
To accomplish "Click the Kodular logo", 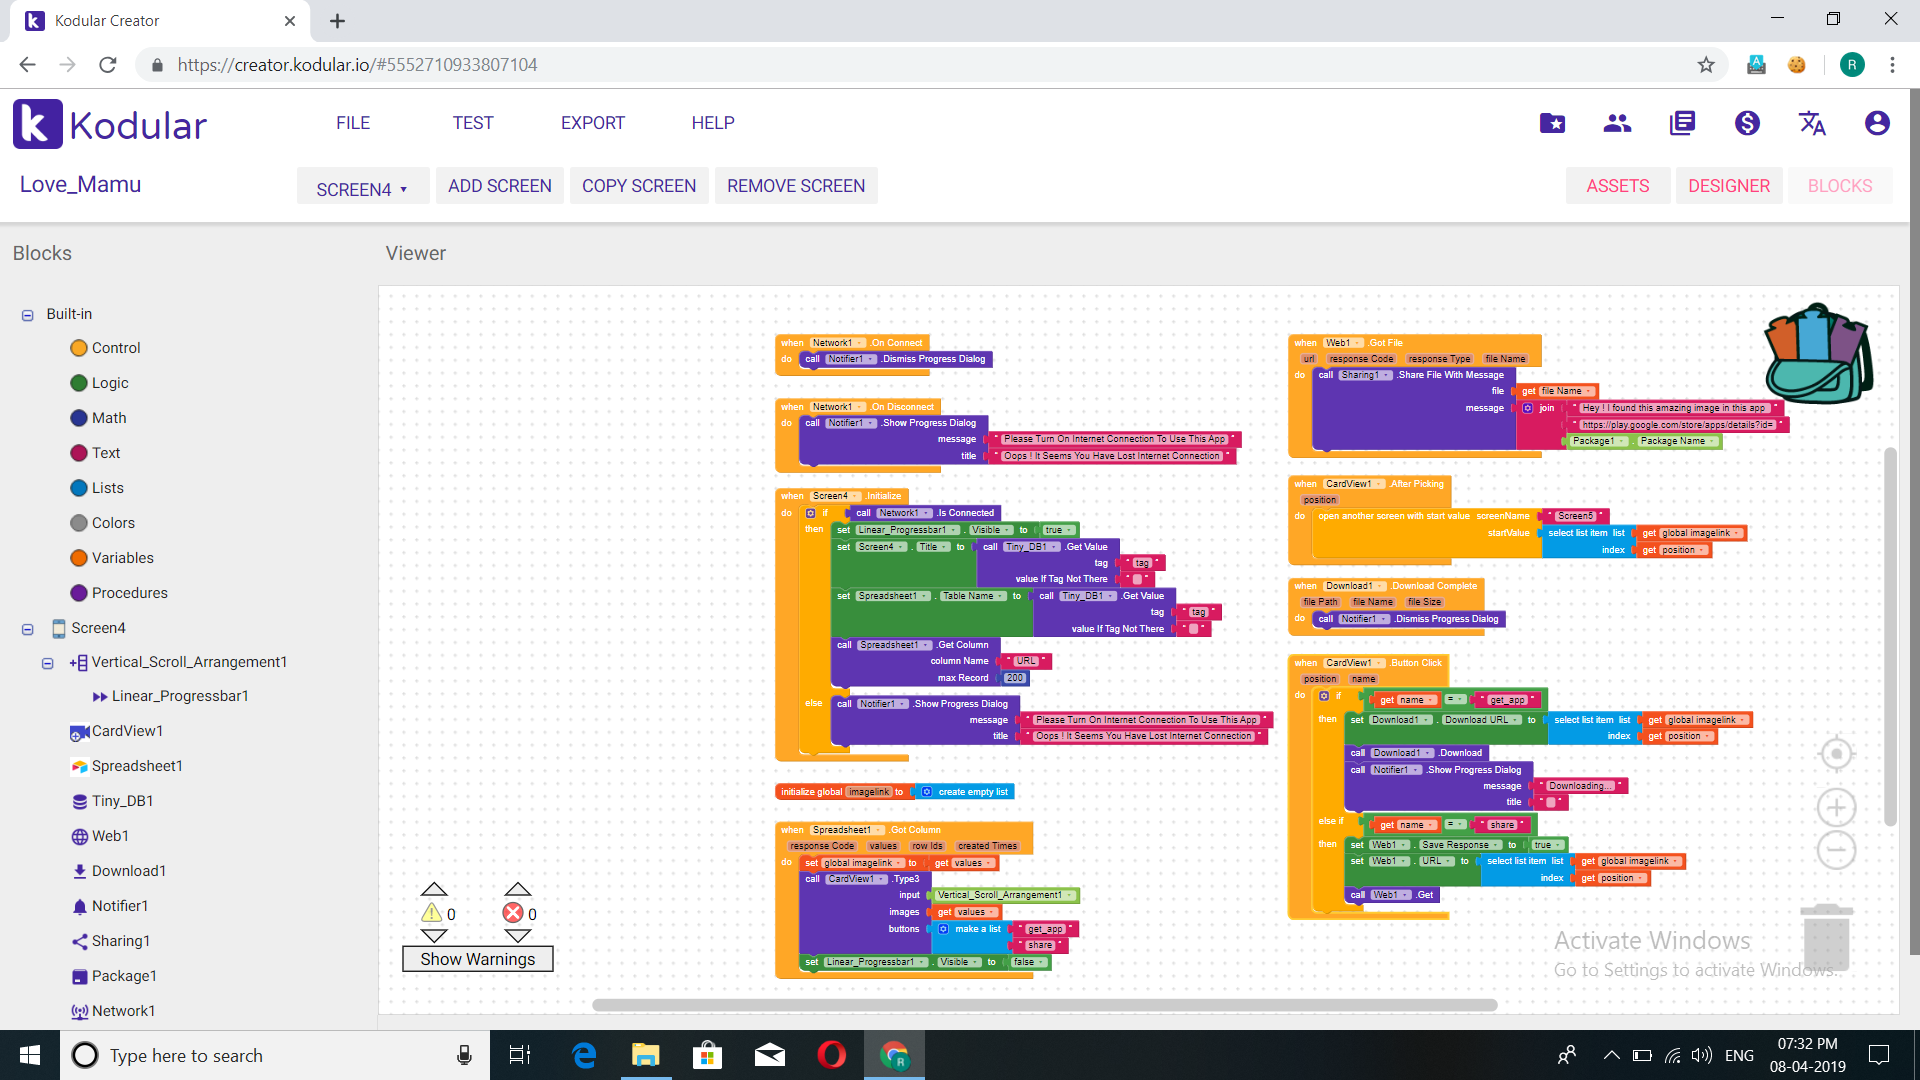I will click(110, 124).
